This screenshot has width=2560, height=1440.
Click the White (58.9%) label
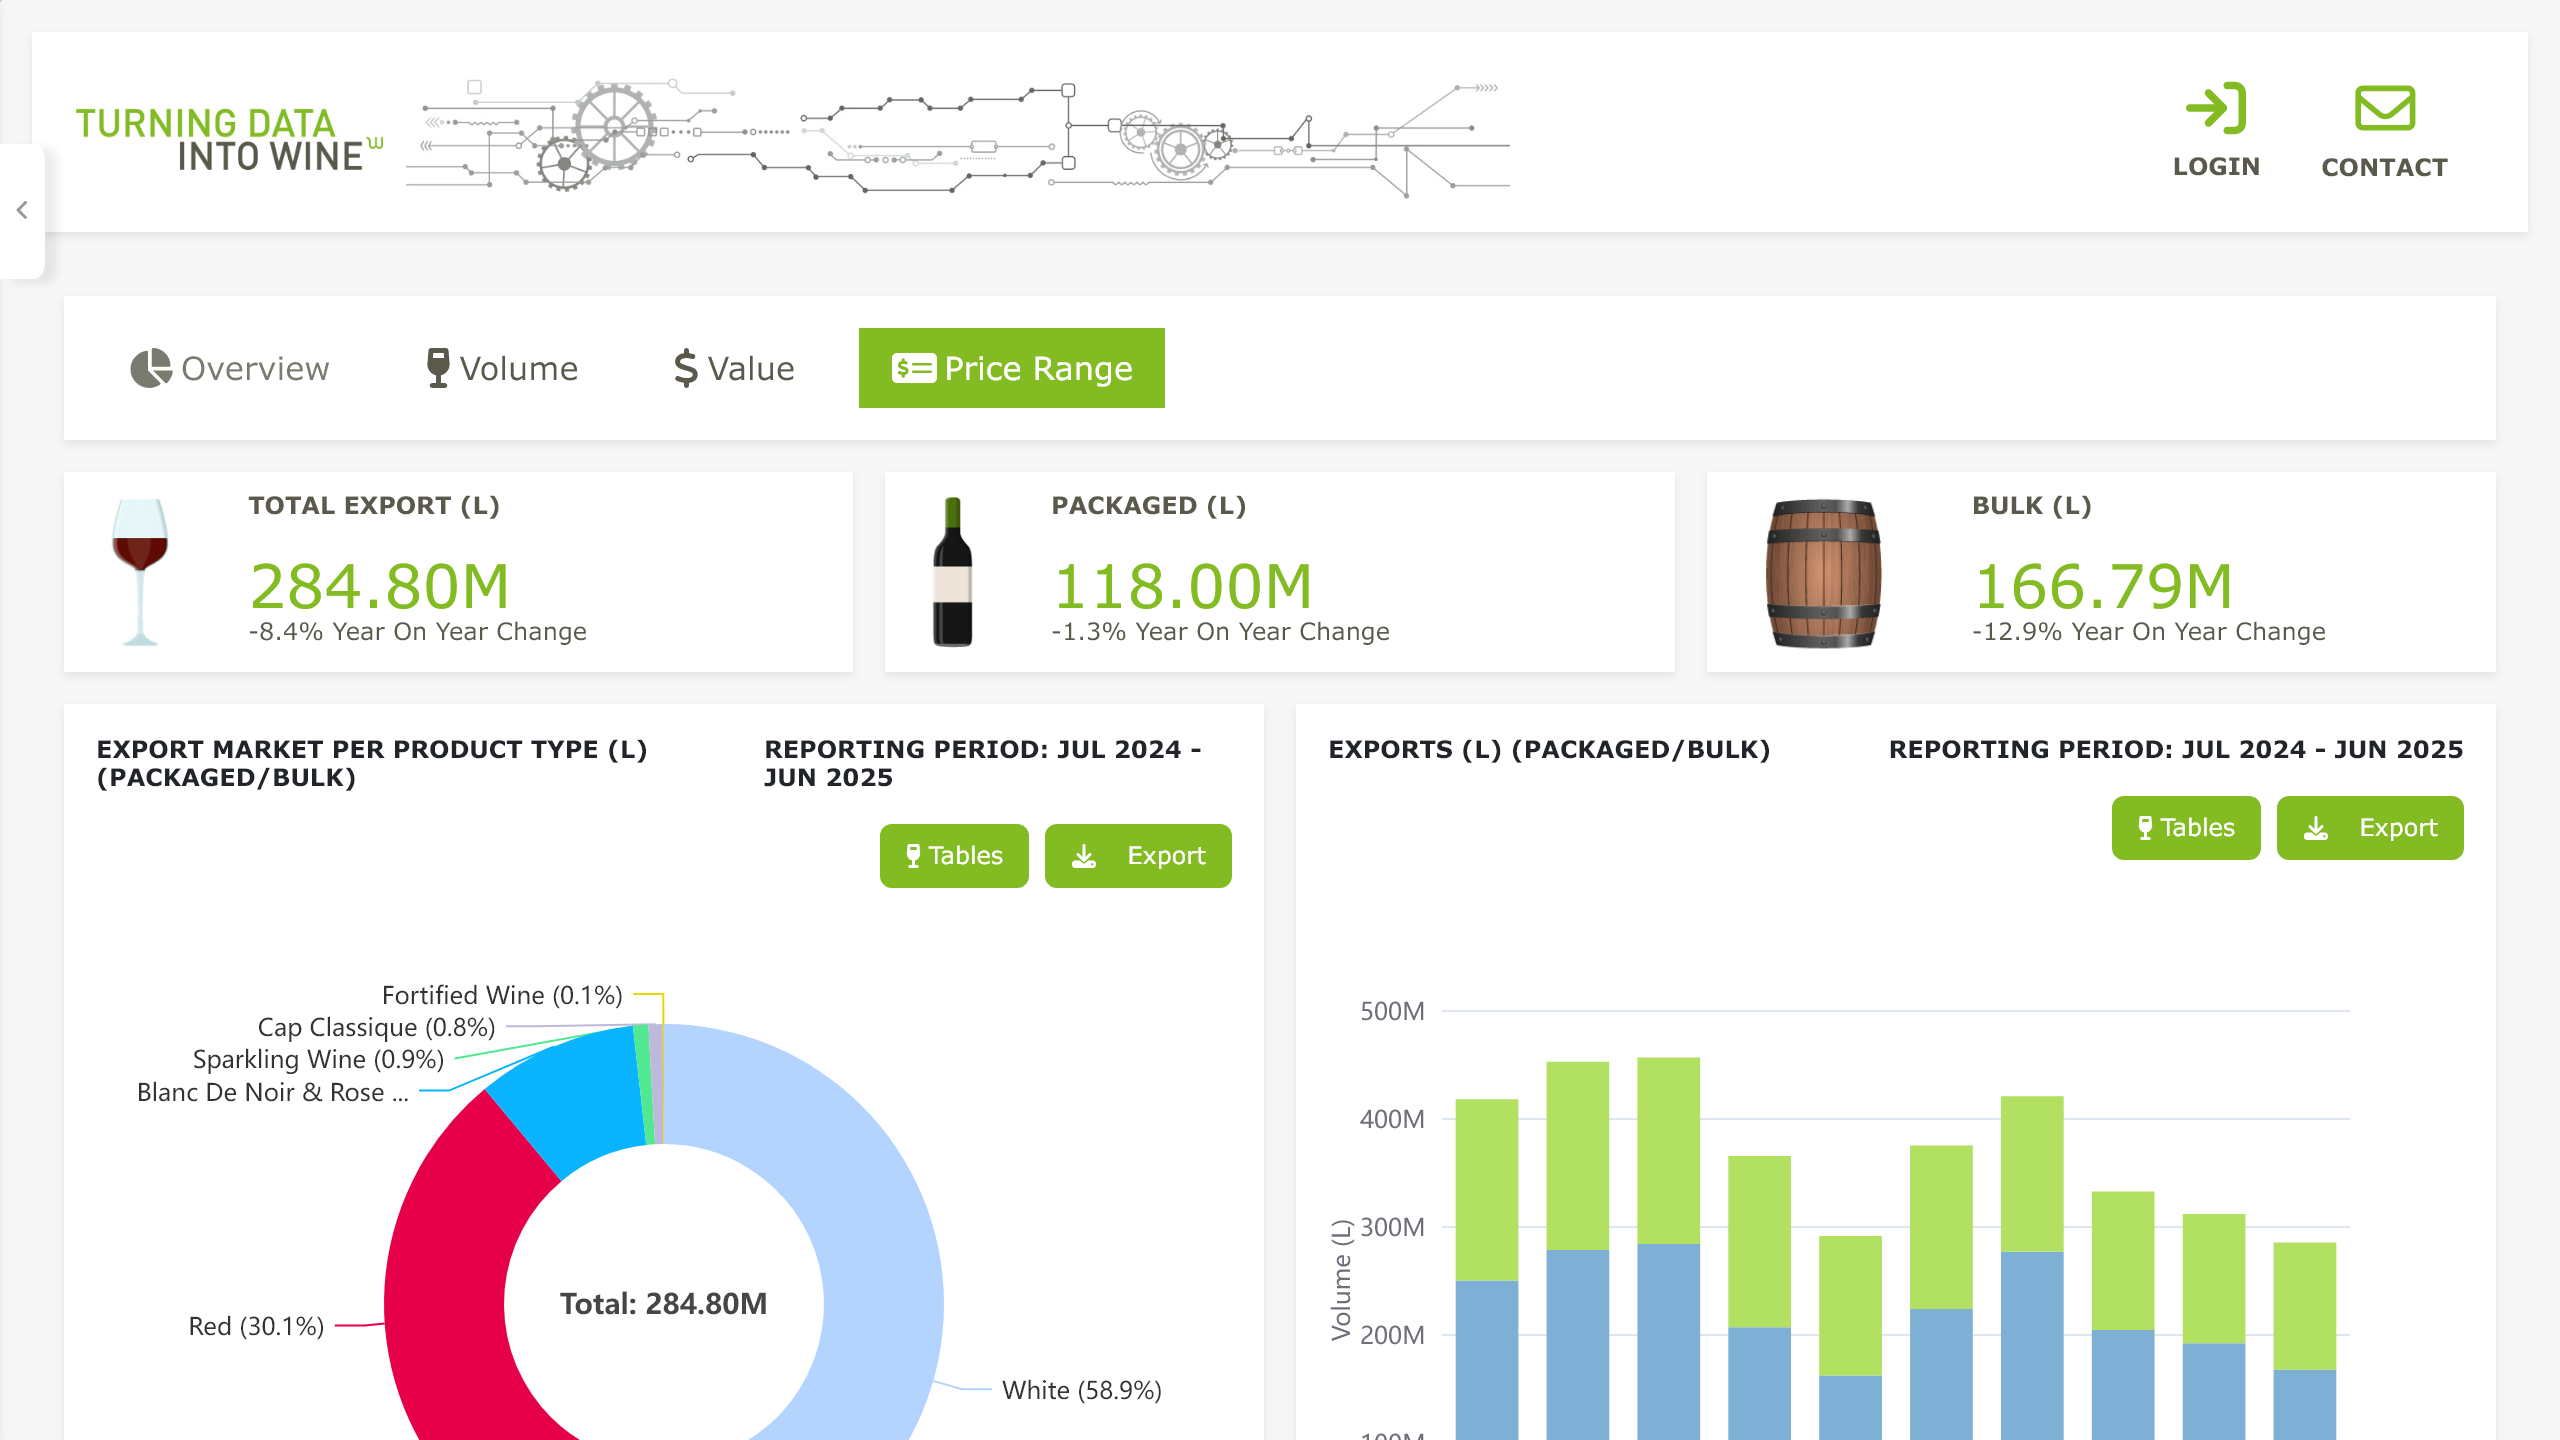1082,1391
